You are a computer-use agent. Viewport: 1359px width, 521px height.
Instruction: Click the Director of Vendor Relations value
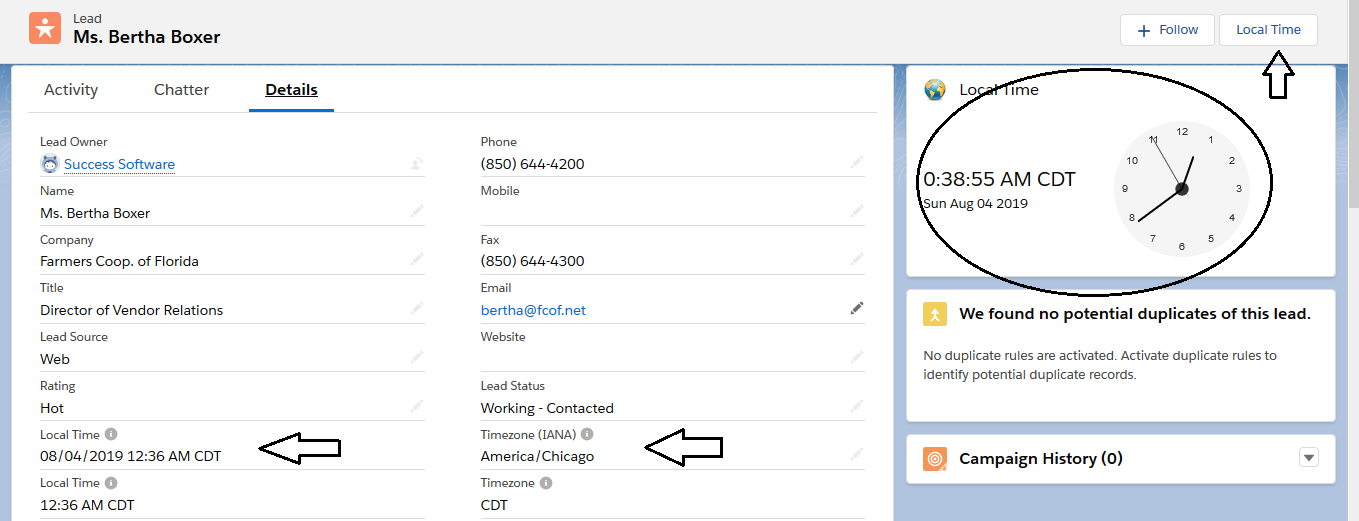coord(131,310)
